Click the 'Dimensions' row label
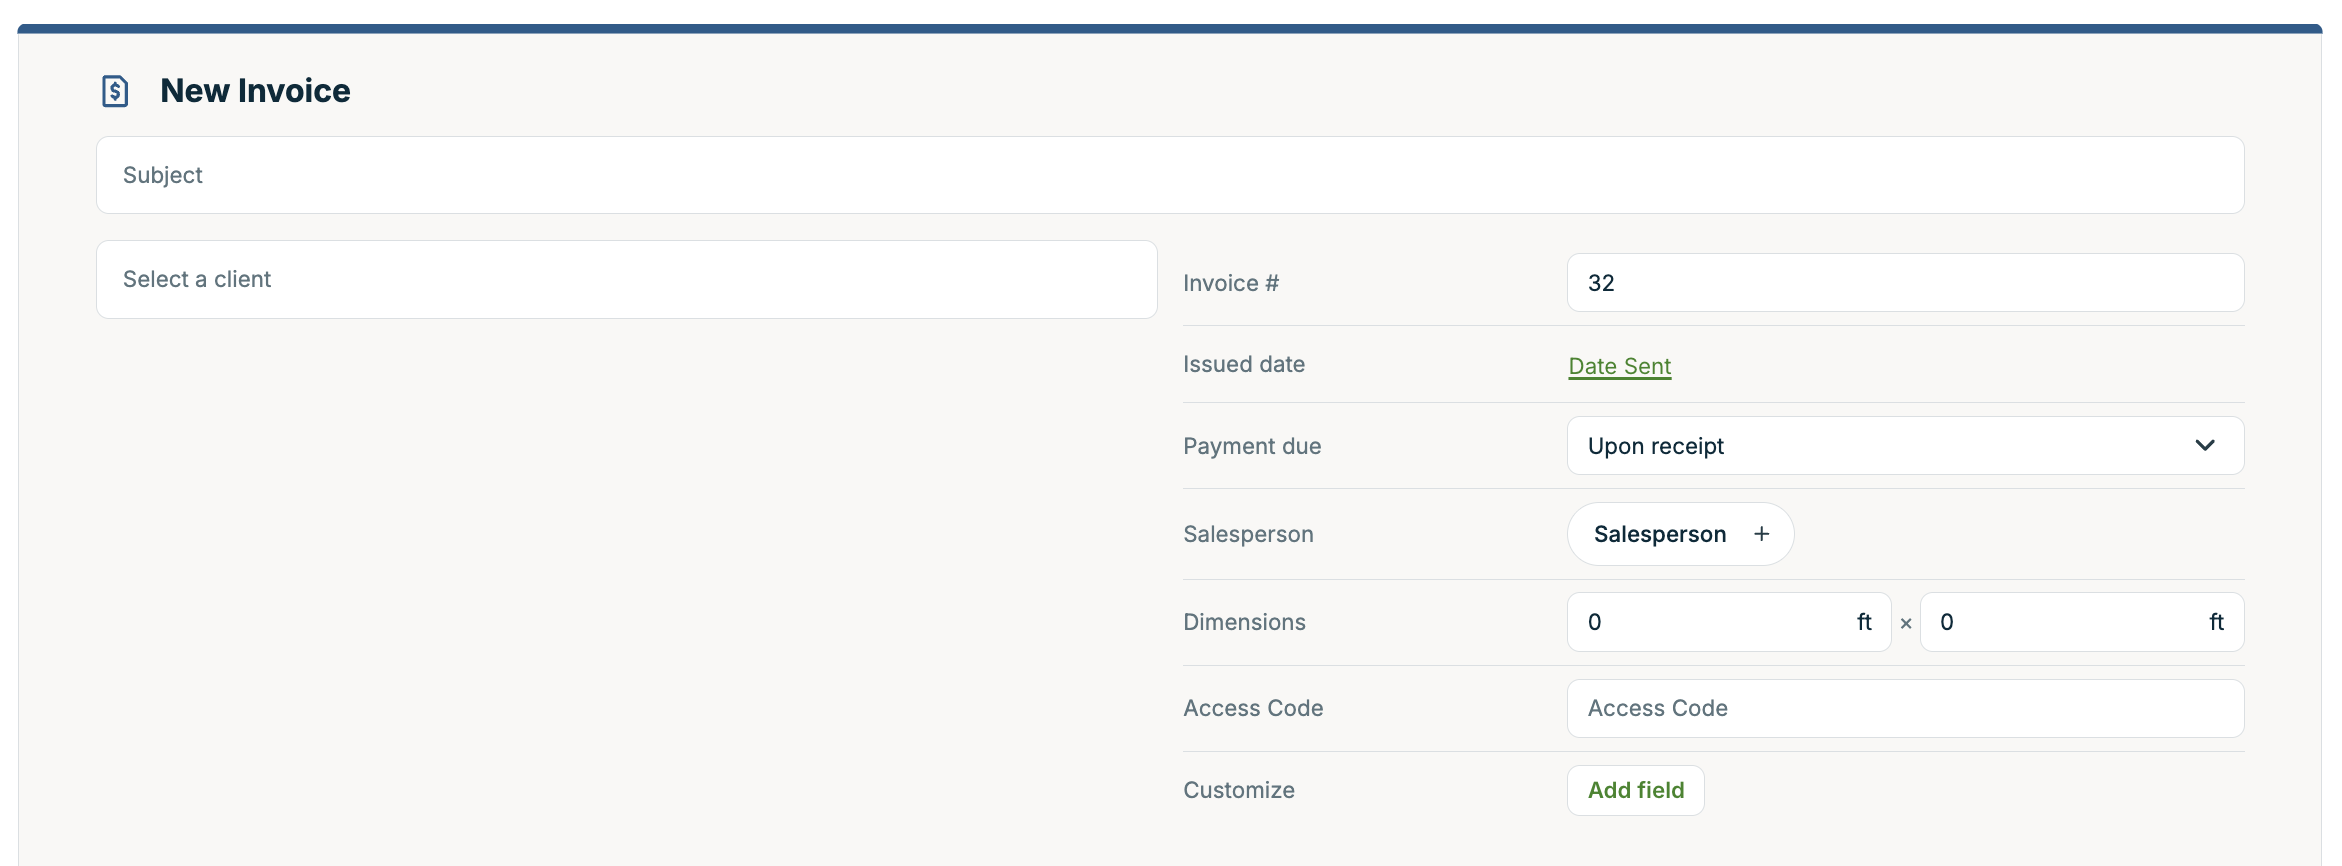Screen dimensions: 2342x866 [x=1244, y=622]
